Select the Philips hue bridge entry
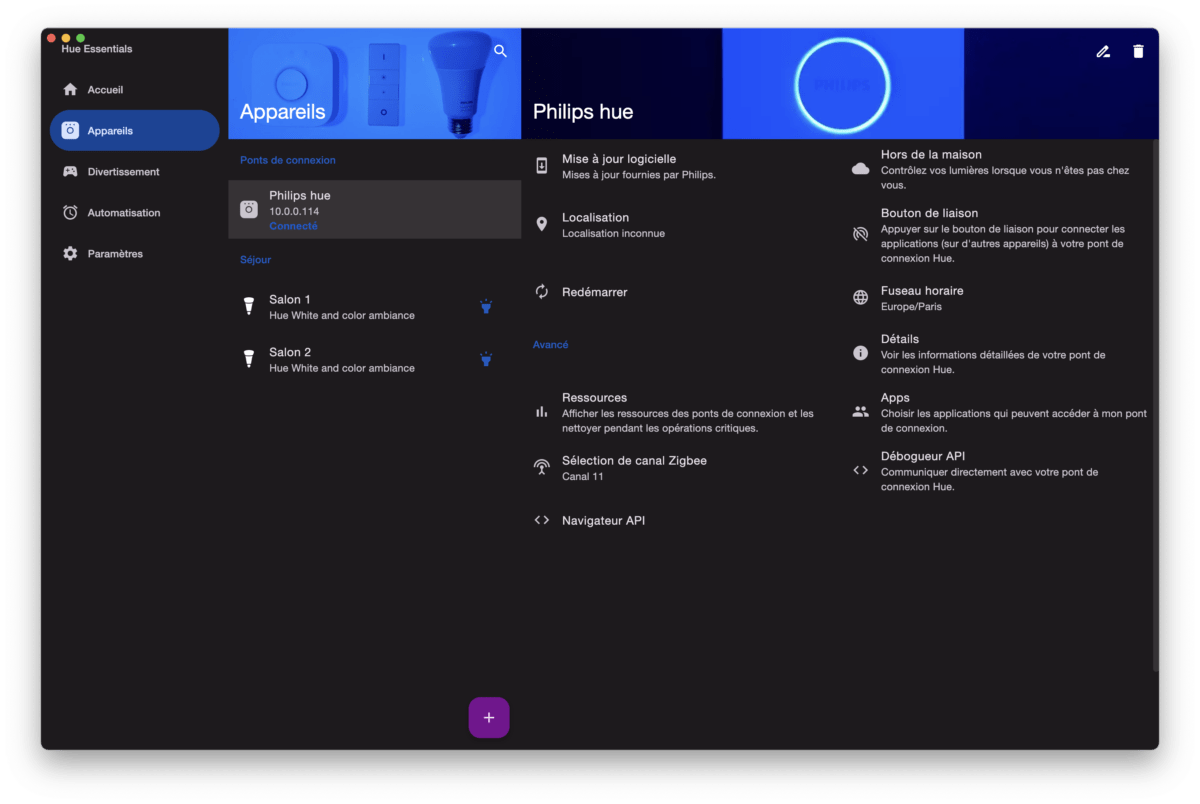This screenshot has width=1200, height=804. click(x=375, y=210)
